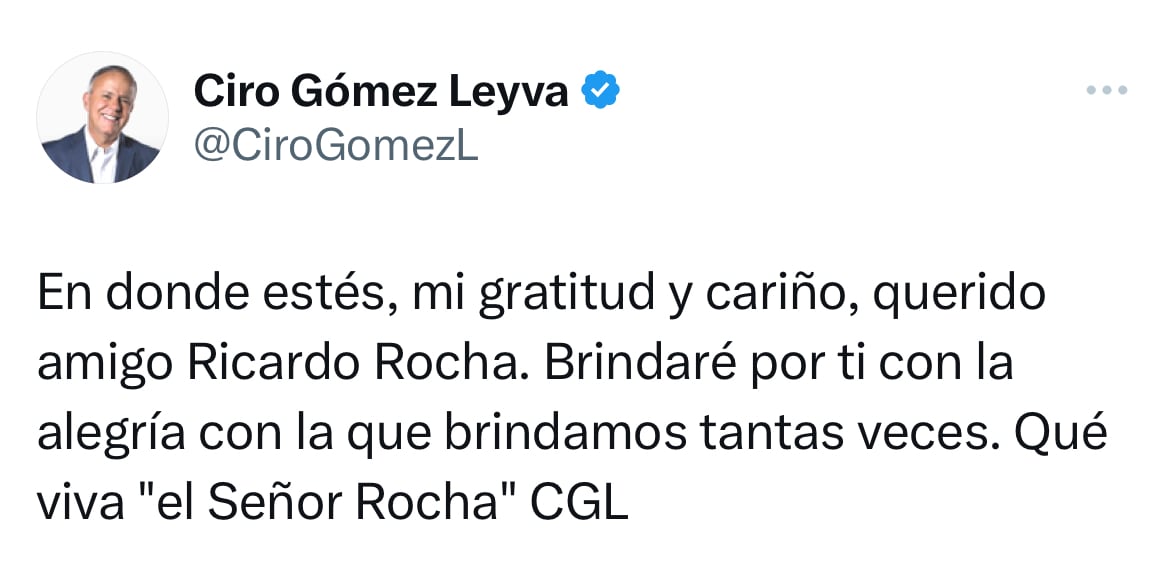
Task: Open Ciro Gómez Leyva's profile picture
Action: point(102,118)
